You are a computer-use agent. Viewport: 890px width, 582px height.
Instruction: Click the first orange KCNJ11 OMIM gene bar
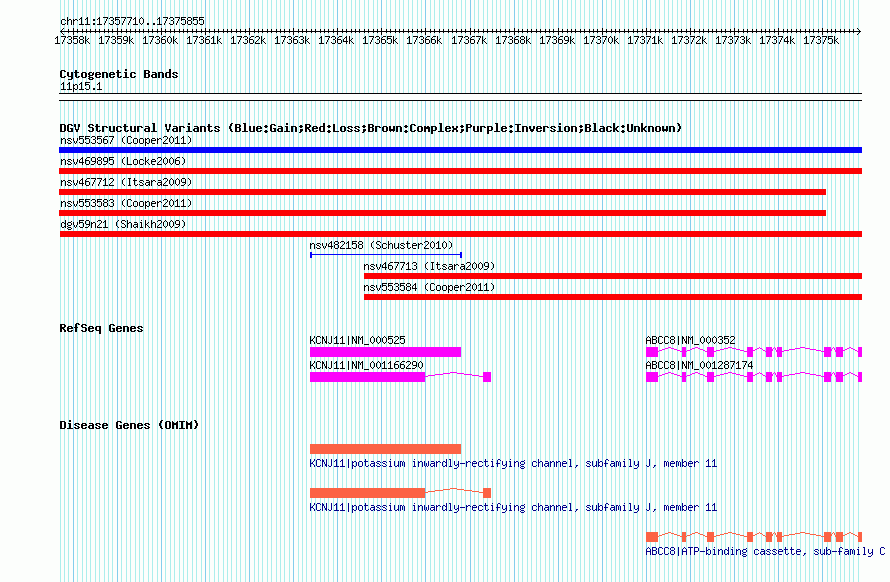coord(385,449)
